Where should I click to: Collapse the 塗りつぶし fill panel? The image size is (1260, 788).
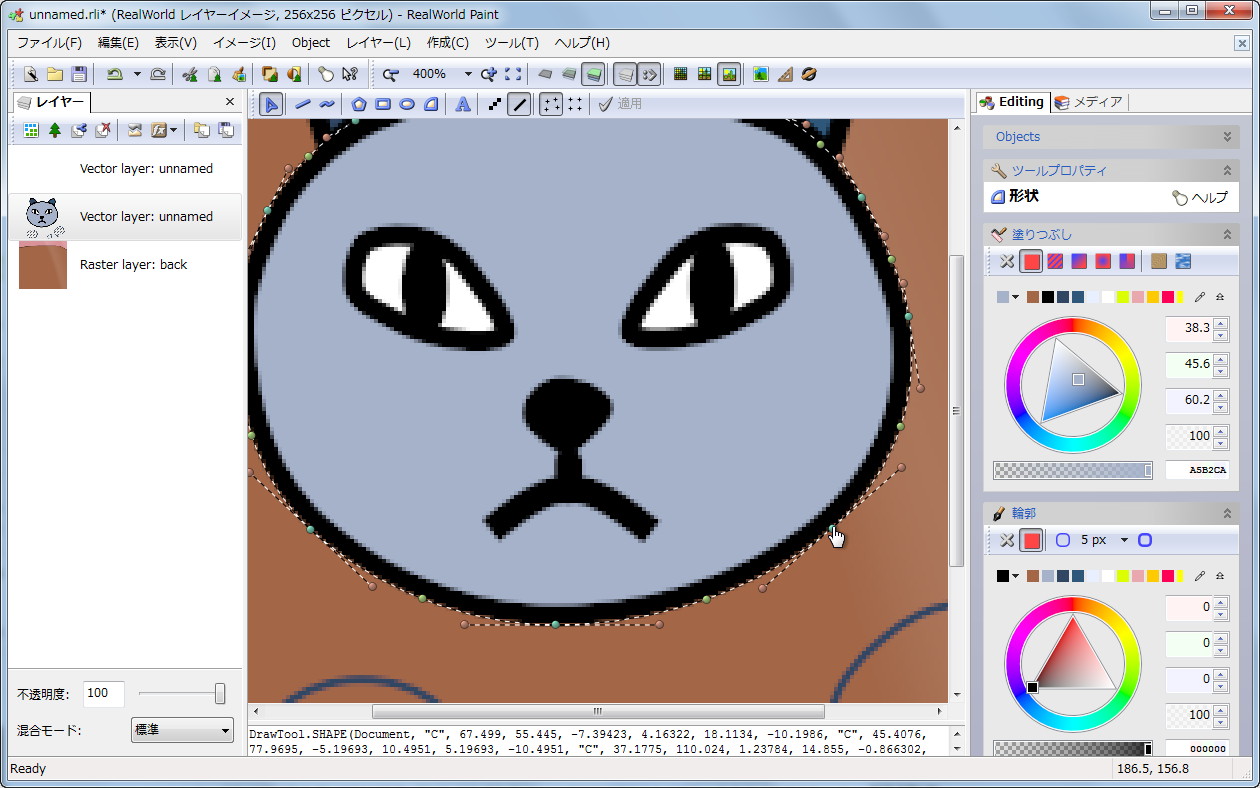(x=1228, y=235)
